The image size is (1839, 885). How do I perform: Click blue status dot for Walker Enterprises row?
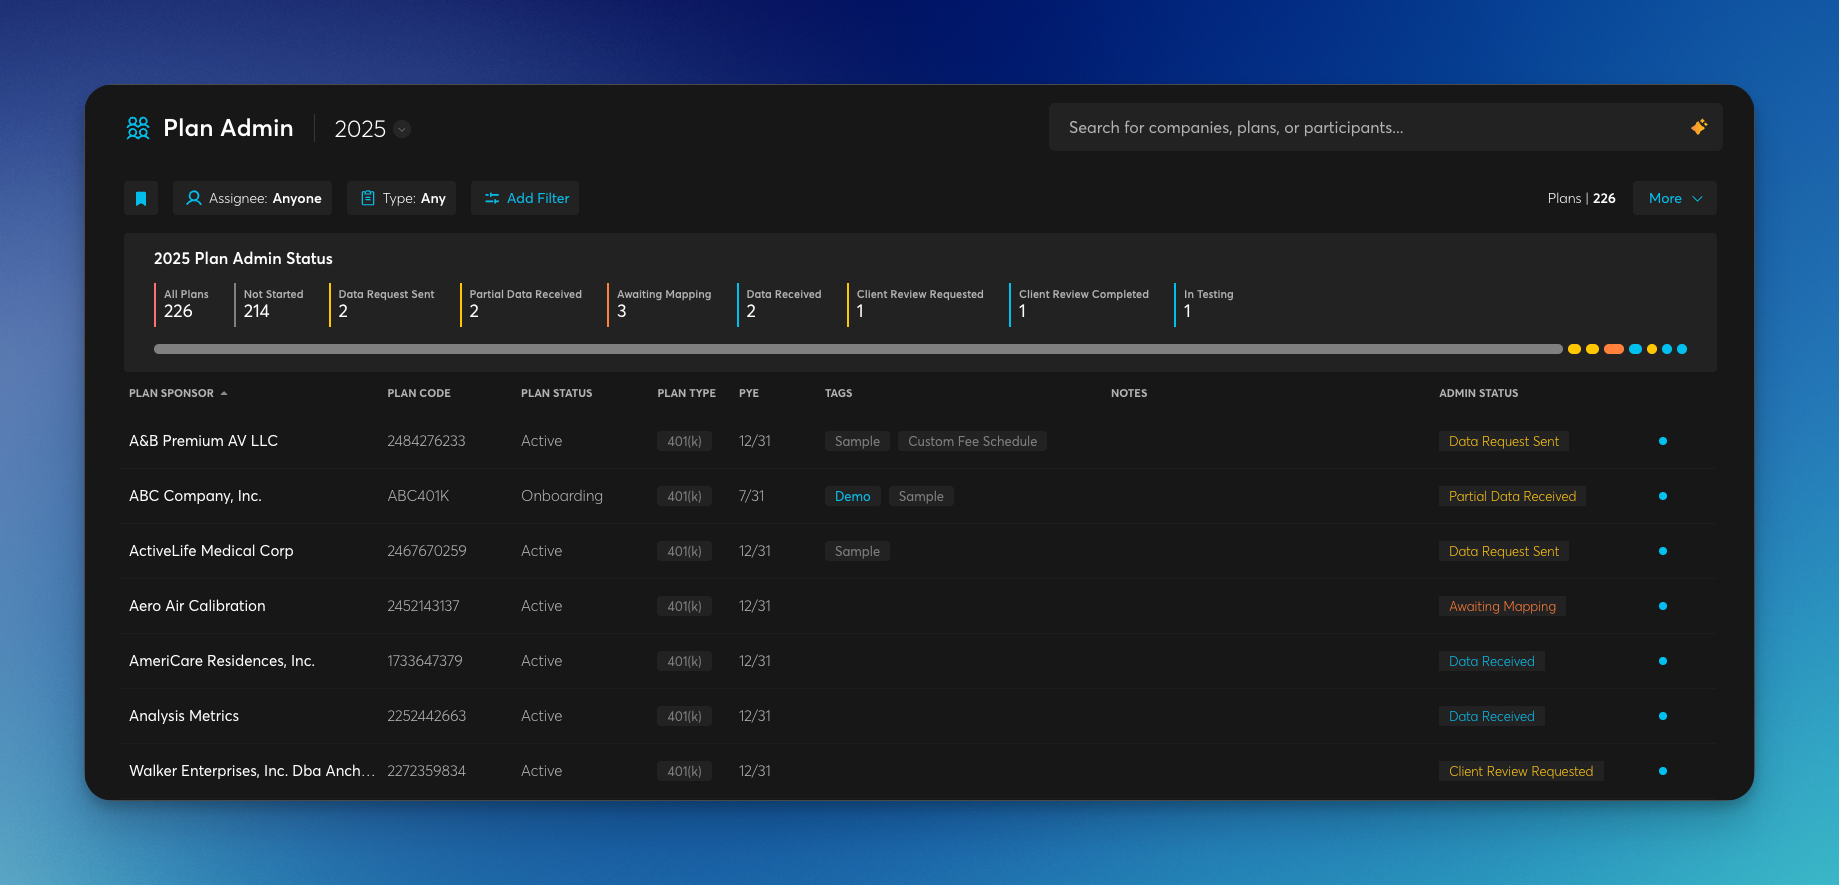click(1662, 771)
